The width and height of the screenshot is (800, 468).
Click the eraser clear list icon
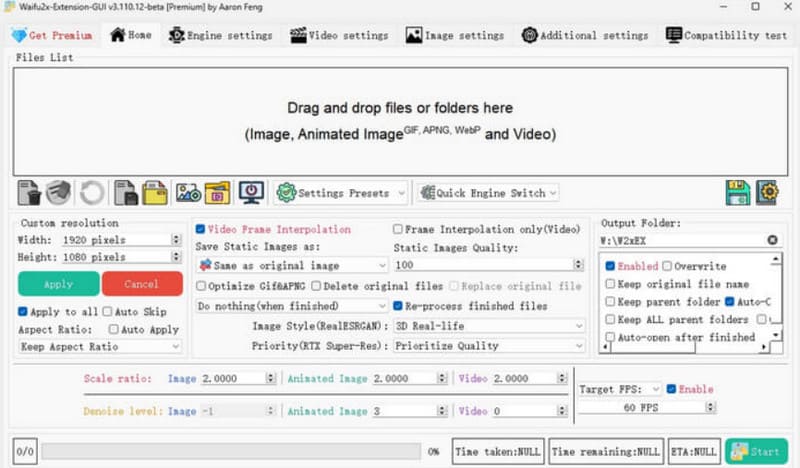[x=59, y=192]
